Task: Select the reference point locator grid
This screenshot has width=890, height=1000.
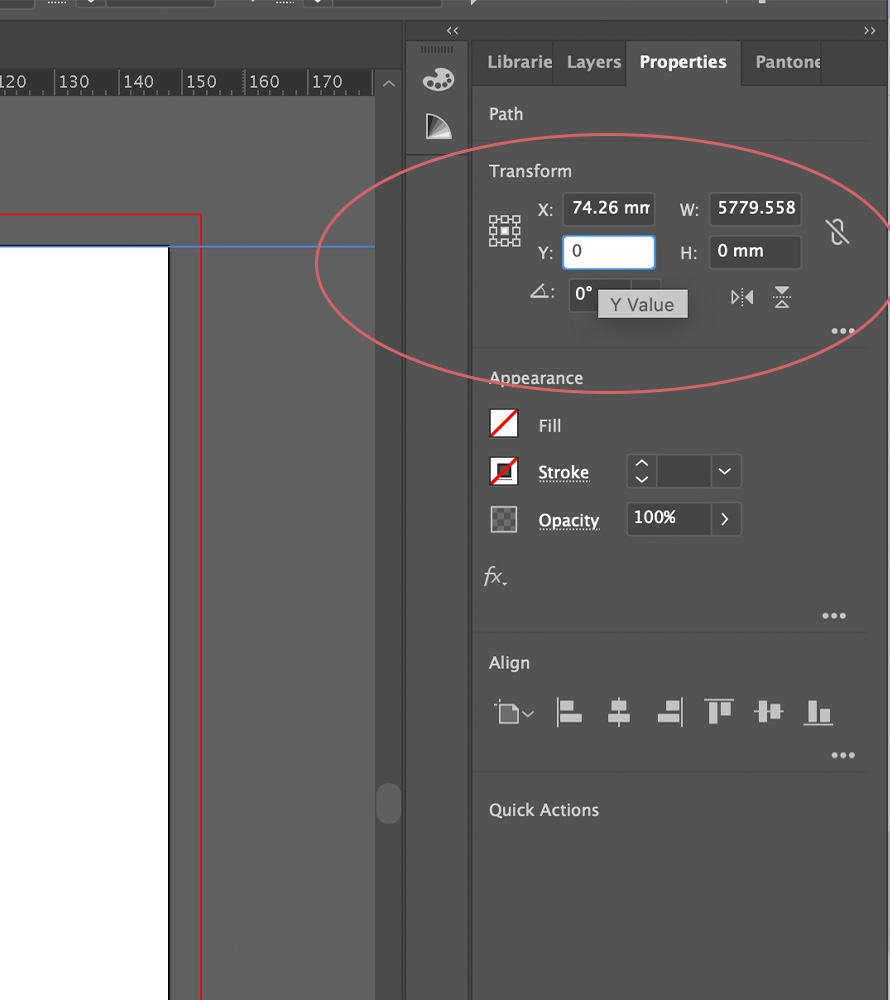Action: click(504, 230)
